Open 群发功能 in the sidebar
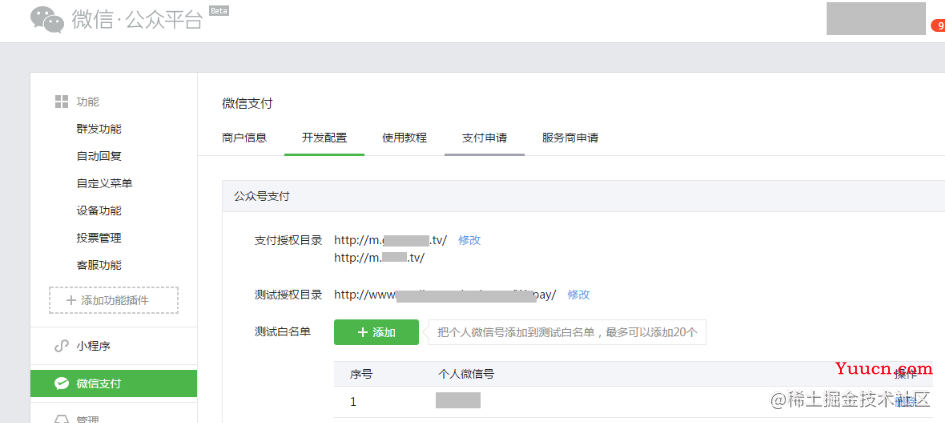This screenshot has height=423, width=945. pos(99,129)
